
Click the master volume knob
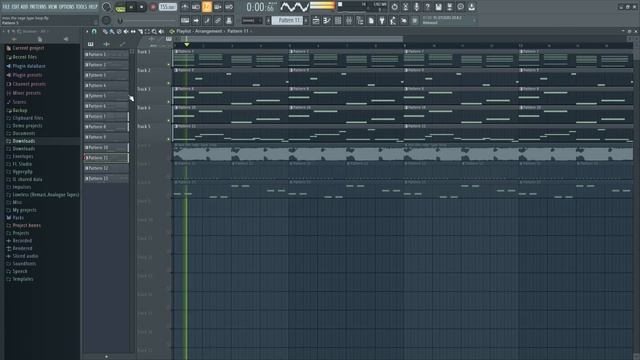[x=106, y=7]
